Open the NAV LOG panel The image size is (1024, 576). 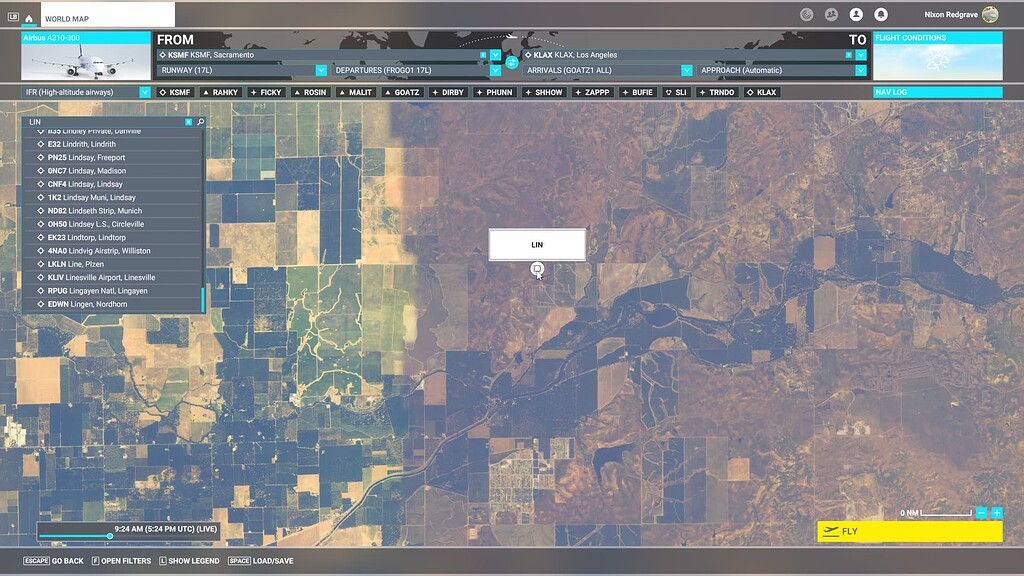pyautogui.click(x=938, y=91)
